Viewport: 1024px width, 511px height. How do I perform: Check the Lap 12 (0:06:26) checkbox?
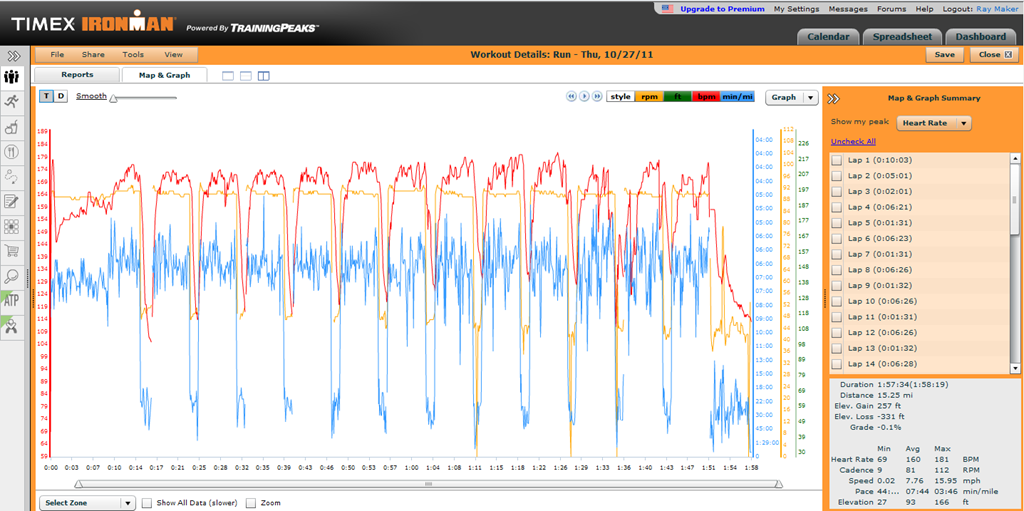coord(837,333)
